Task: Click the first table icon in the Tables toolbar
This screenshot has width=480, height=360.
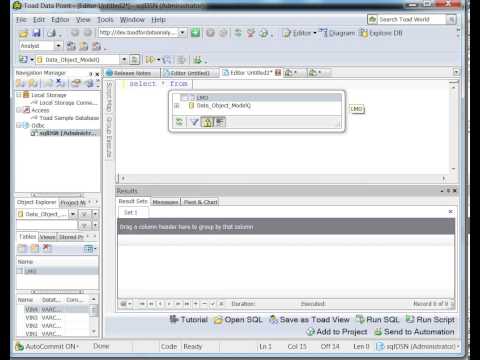Action: pos(22,248)
